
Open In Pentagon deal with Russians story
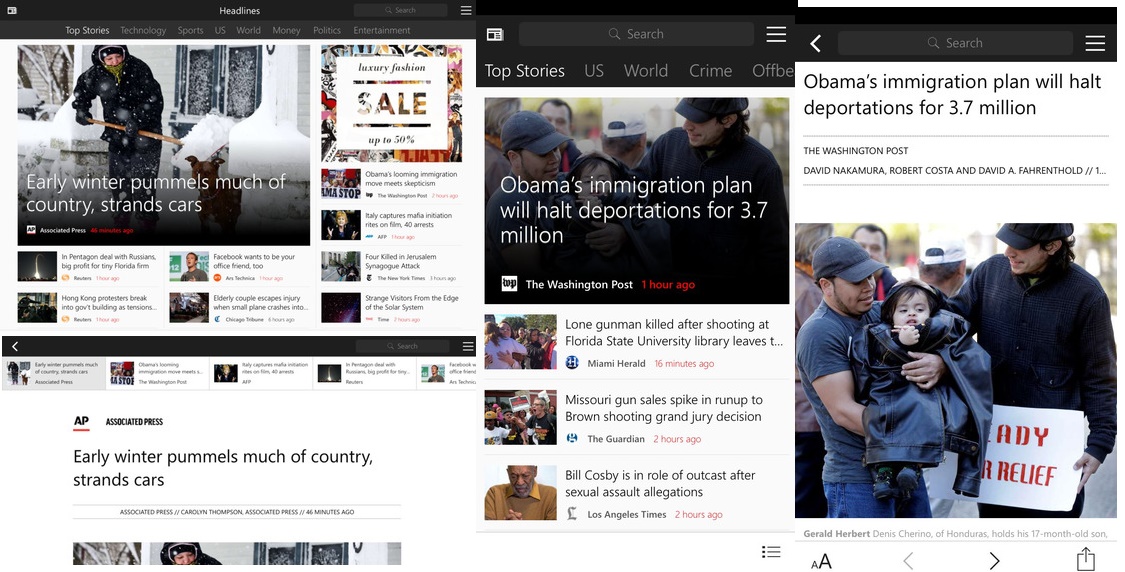coord(90,267)
